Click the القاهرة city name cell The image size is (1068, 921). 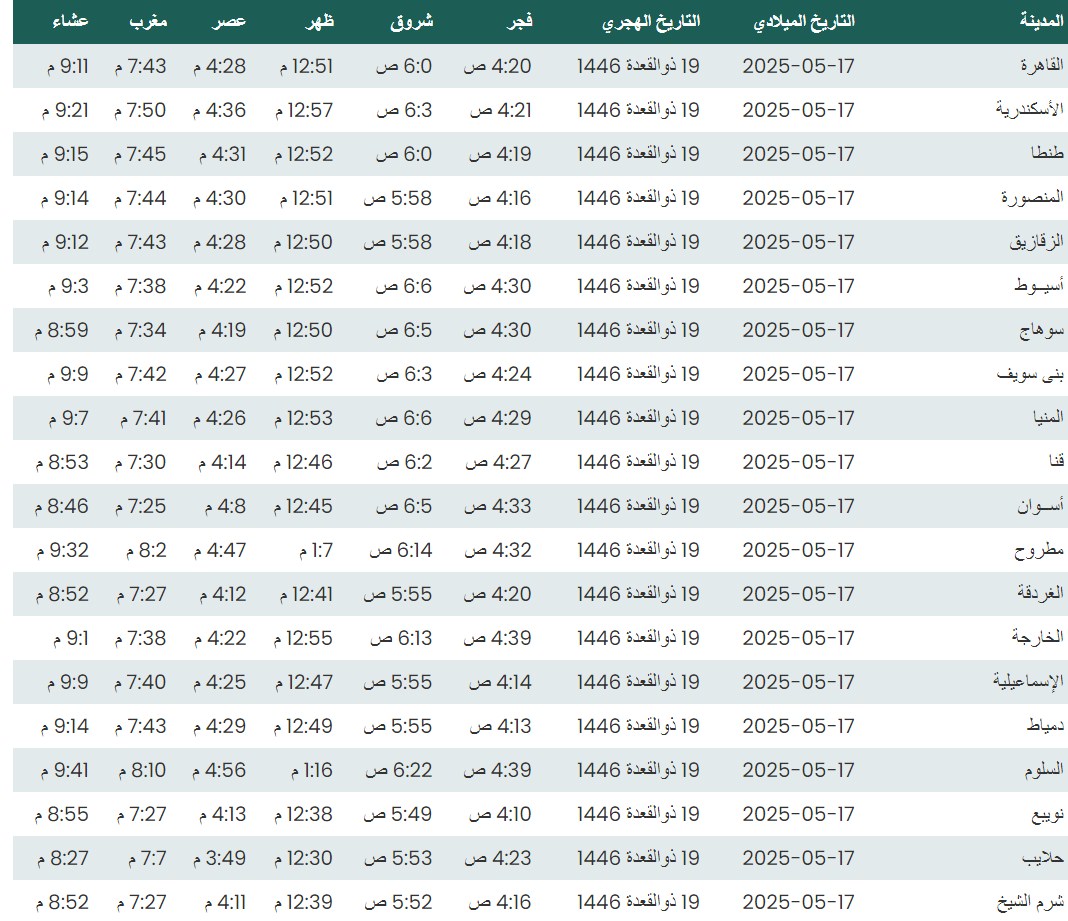pos(1042,66)
